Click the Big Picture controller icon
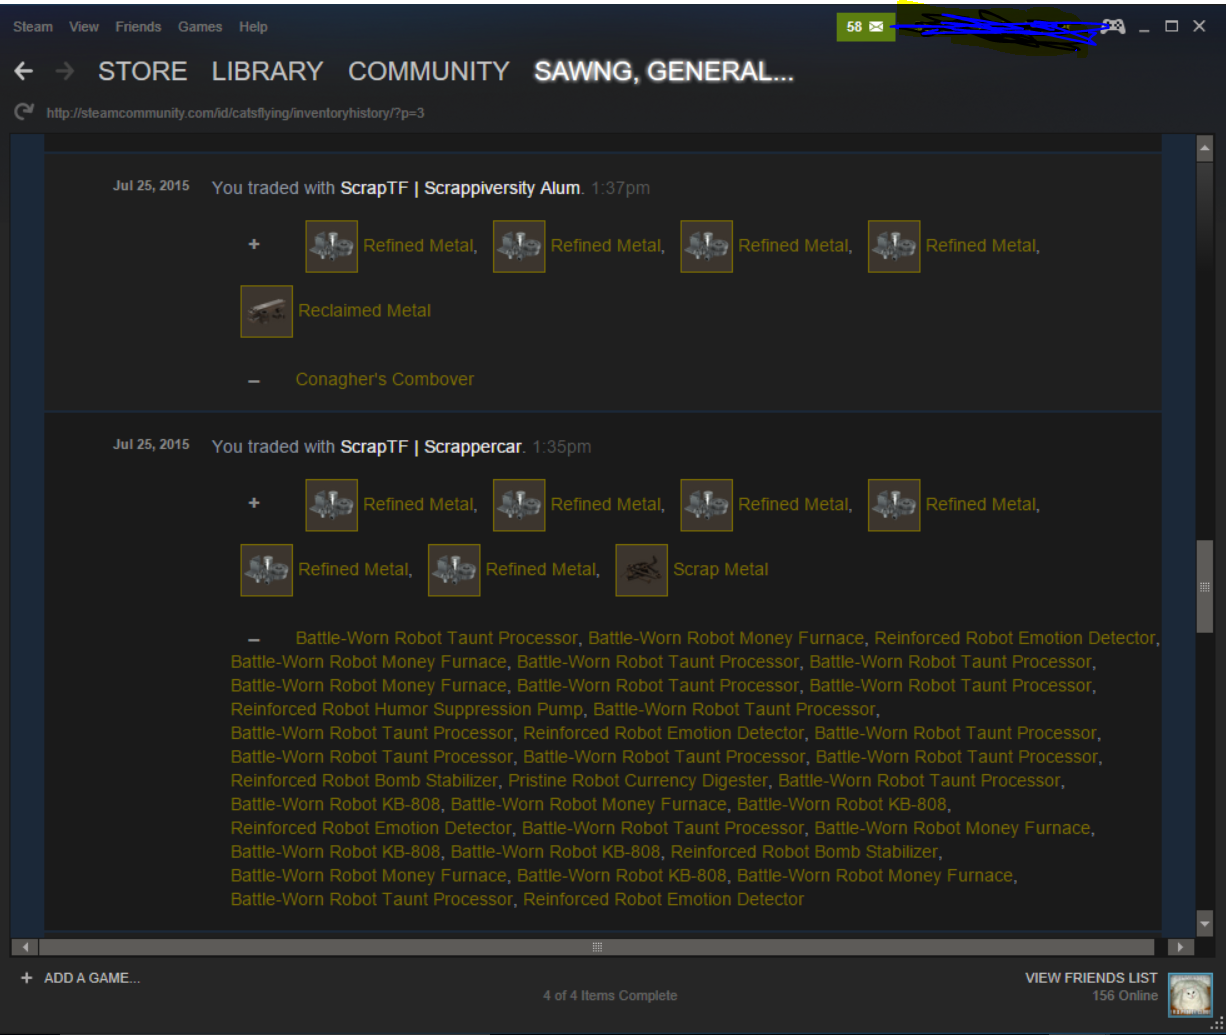Viewport: 1226px width, 1035px height. [x=1112, y=27]
